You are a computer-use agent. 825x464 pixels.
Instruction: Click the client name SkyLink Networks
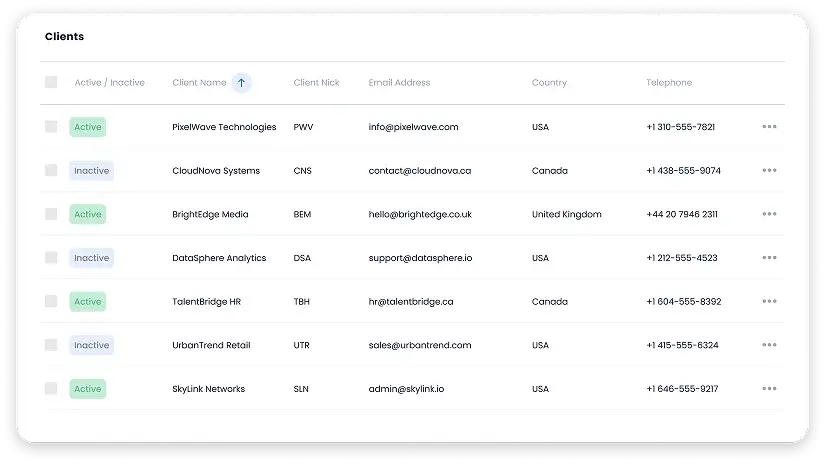coord(209,389)
